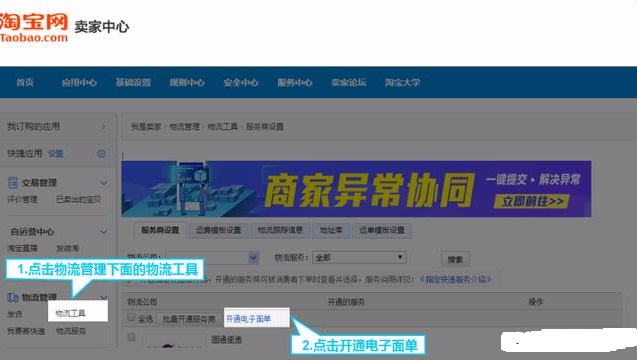637x360 pixels.
Task: Select 物流工具 in the sidebar
Action: [70, 313]
